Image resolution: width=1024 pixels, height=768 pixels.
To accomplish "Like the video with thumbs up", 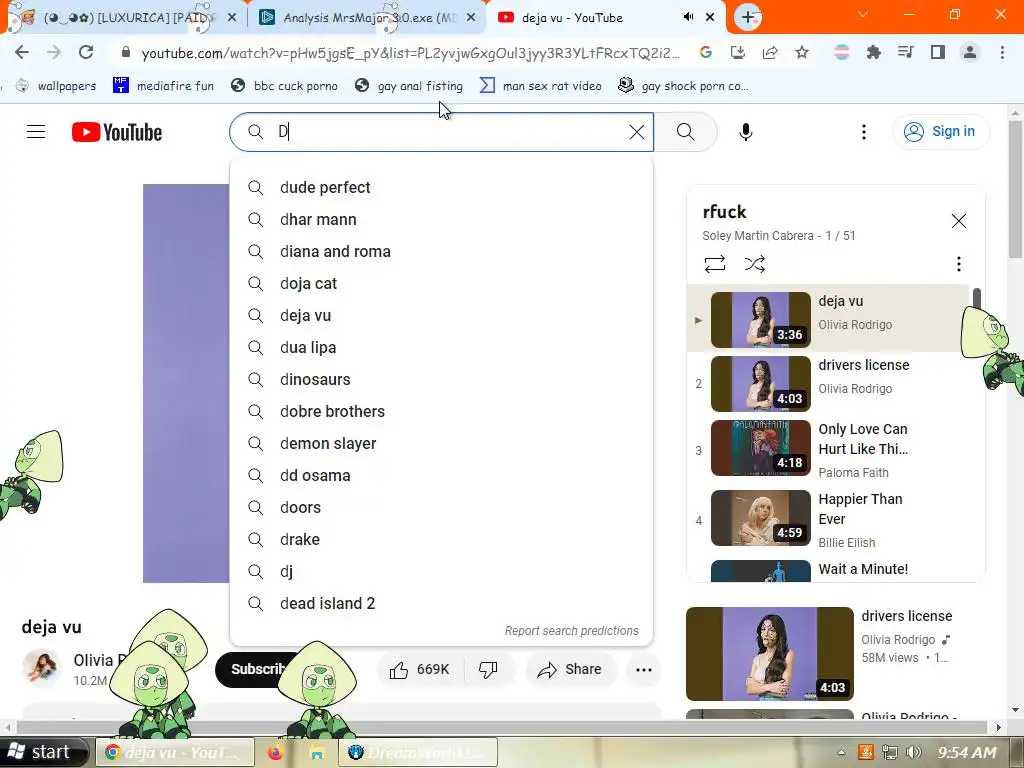I will (x=419, y=669).
